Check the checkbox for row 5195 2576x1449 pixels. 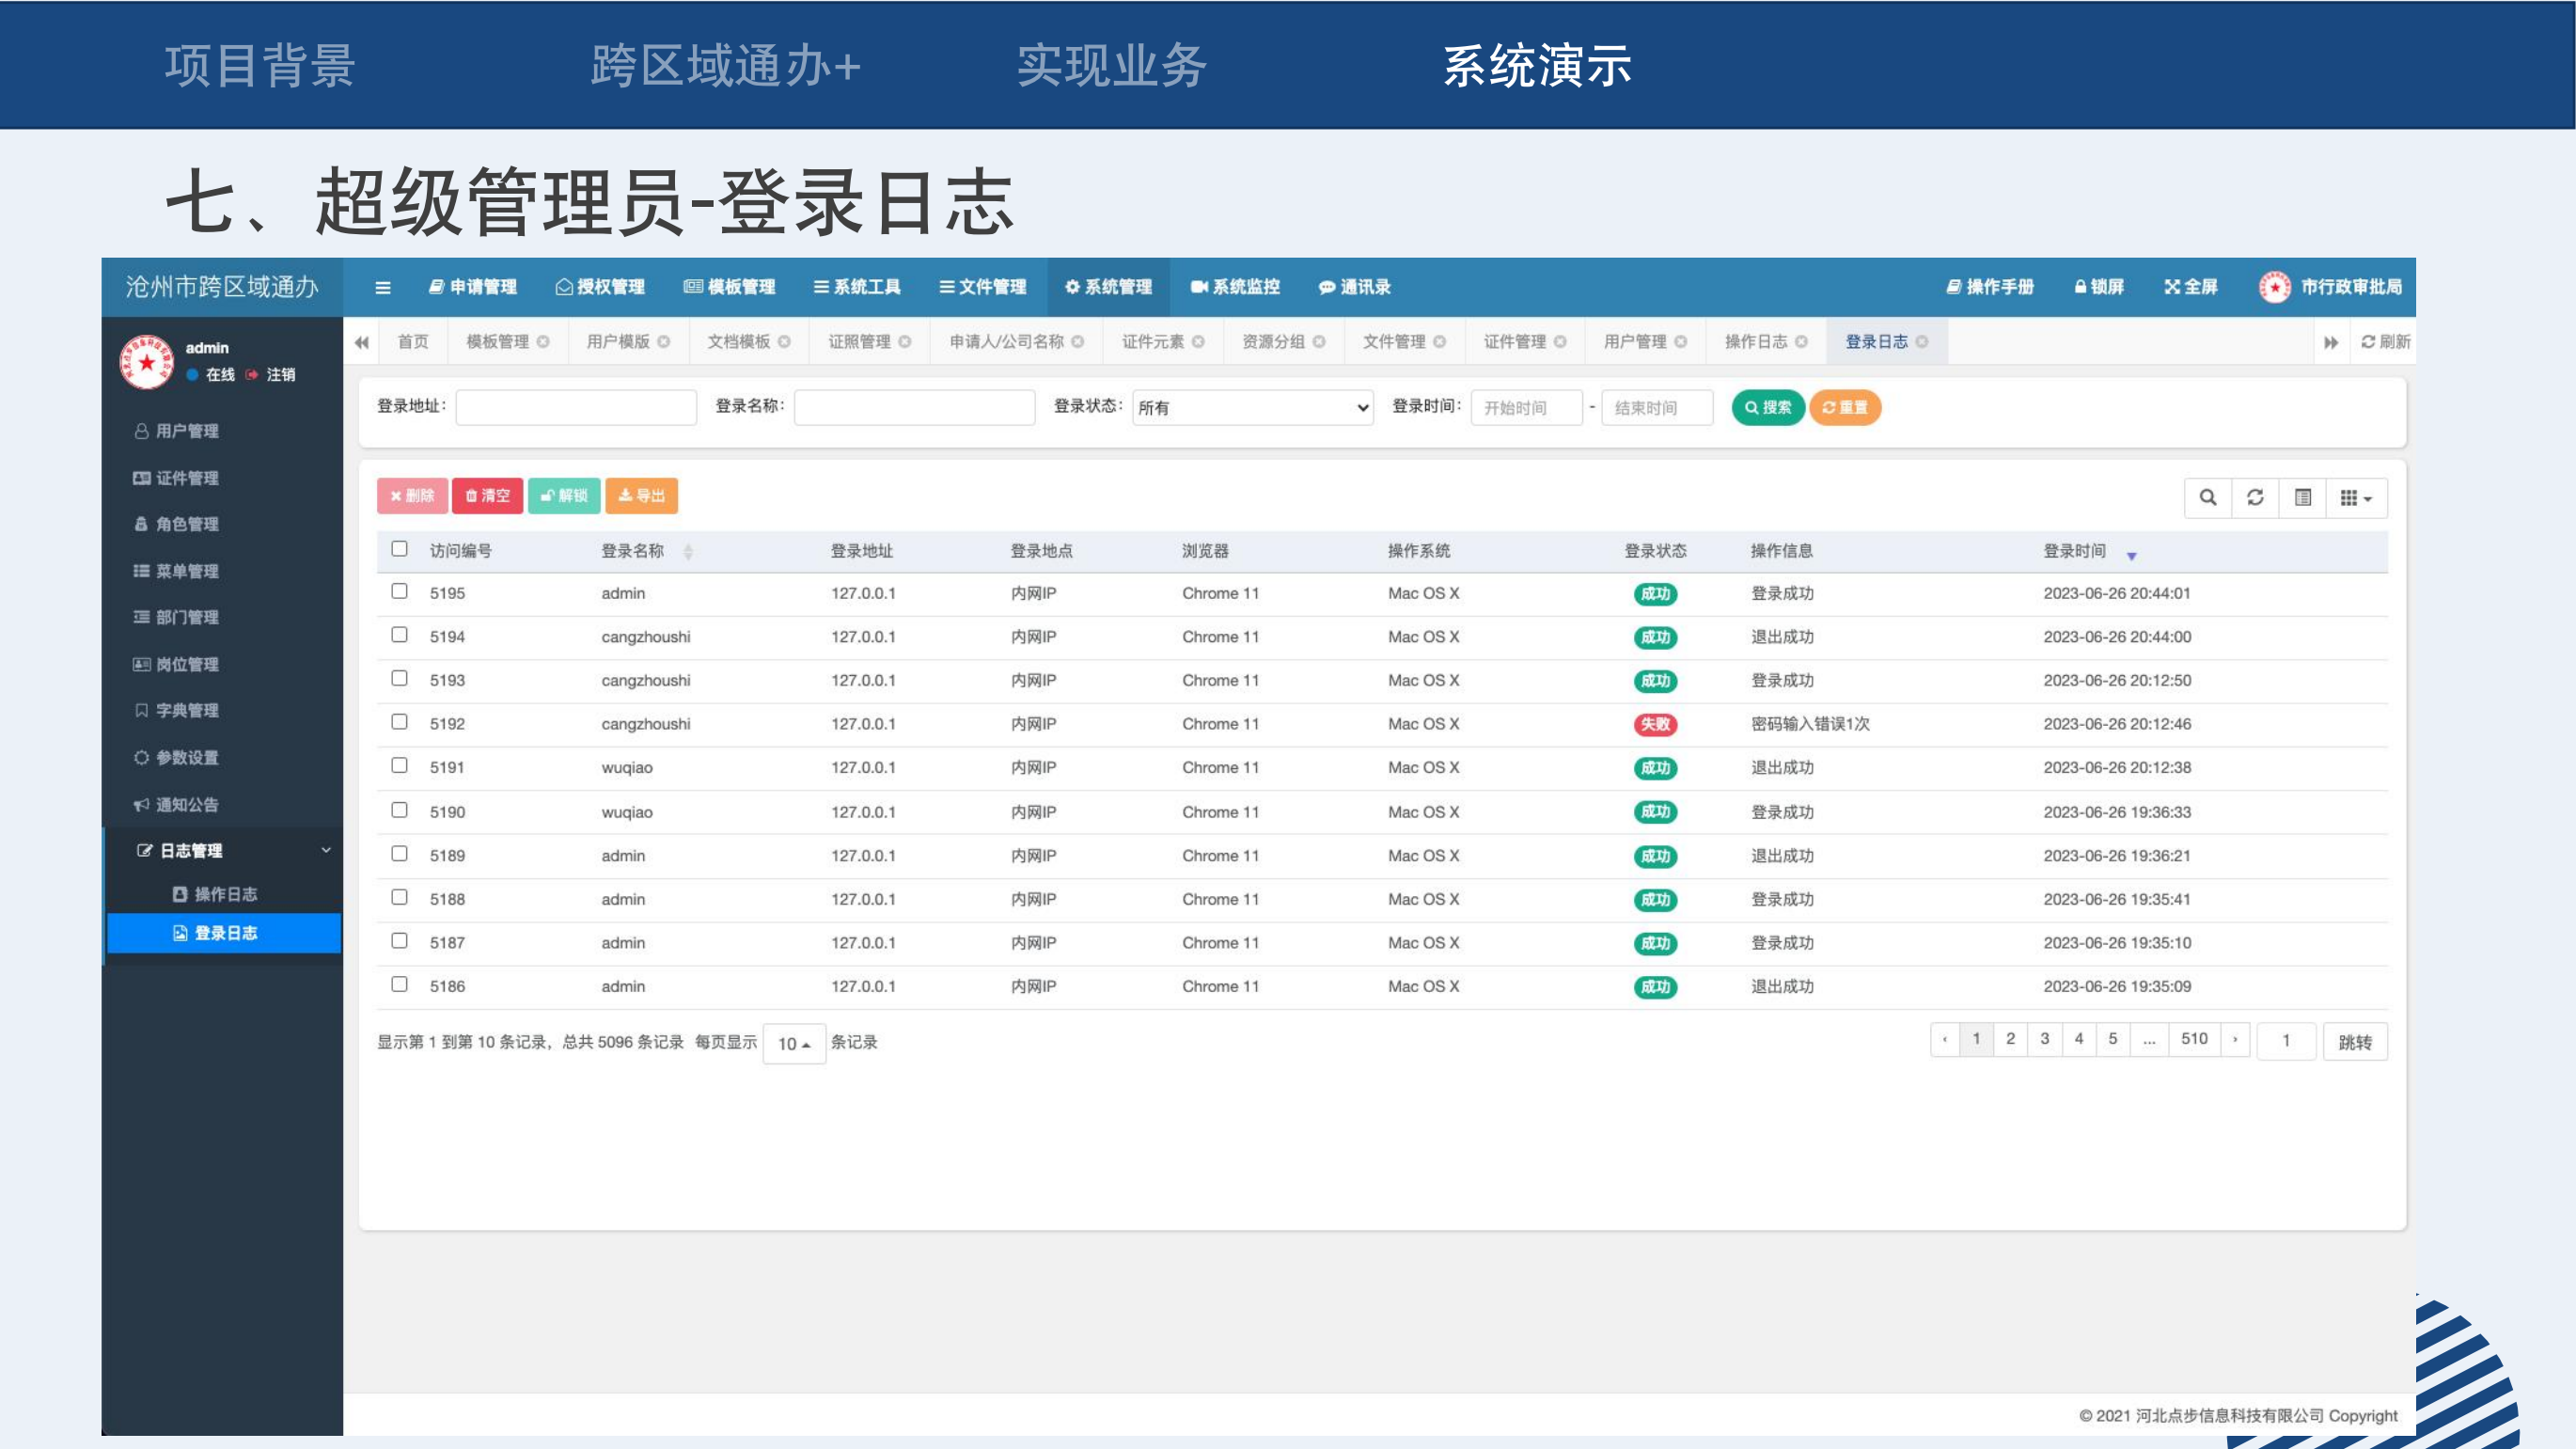[x=399, y=592]
